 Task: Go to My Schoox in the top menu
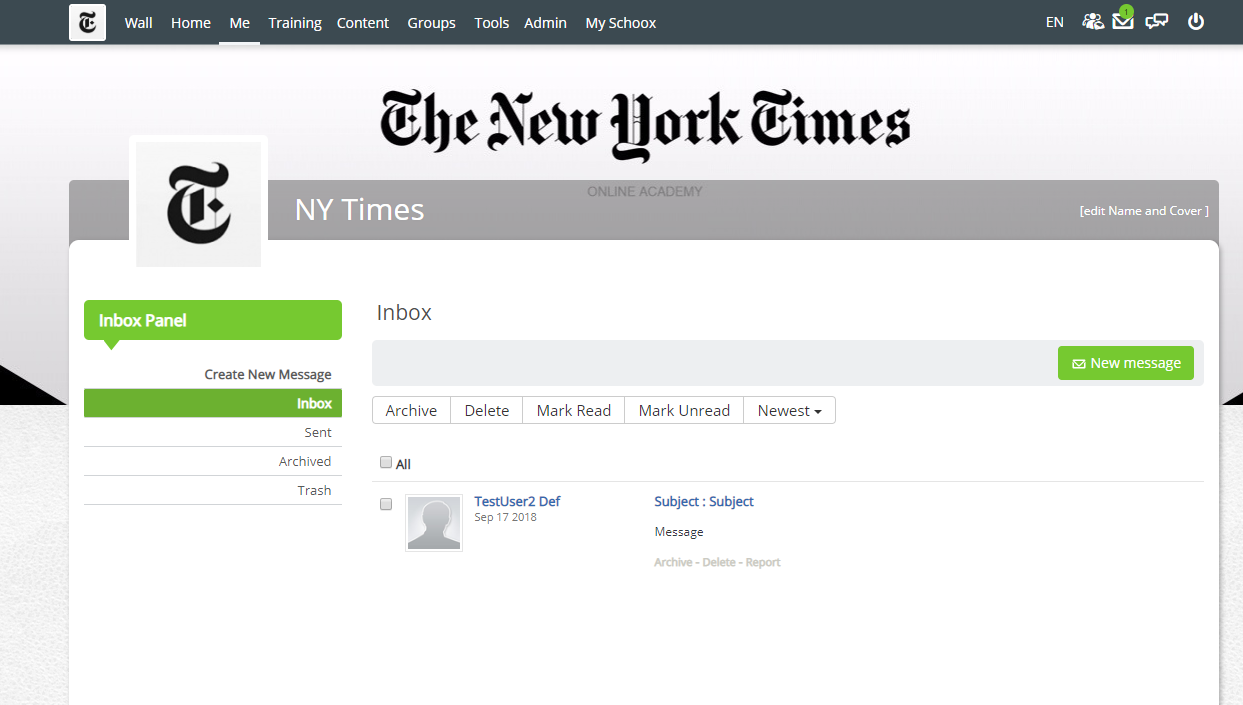(x=621, y=22)
